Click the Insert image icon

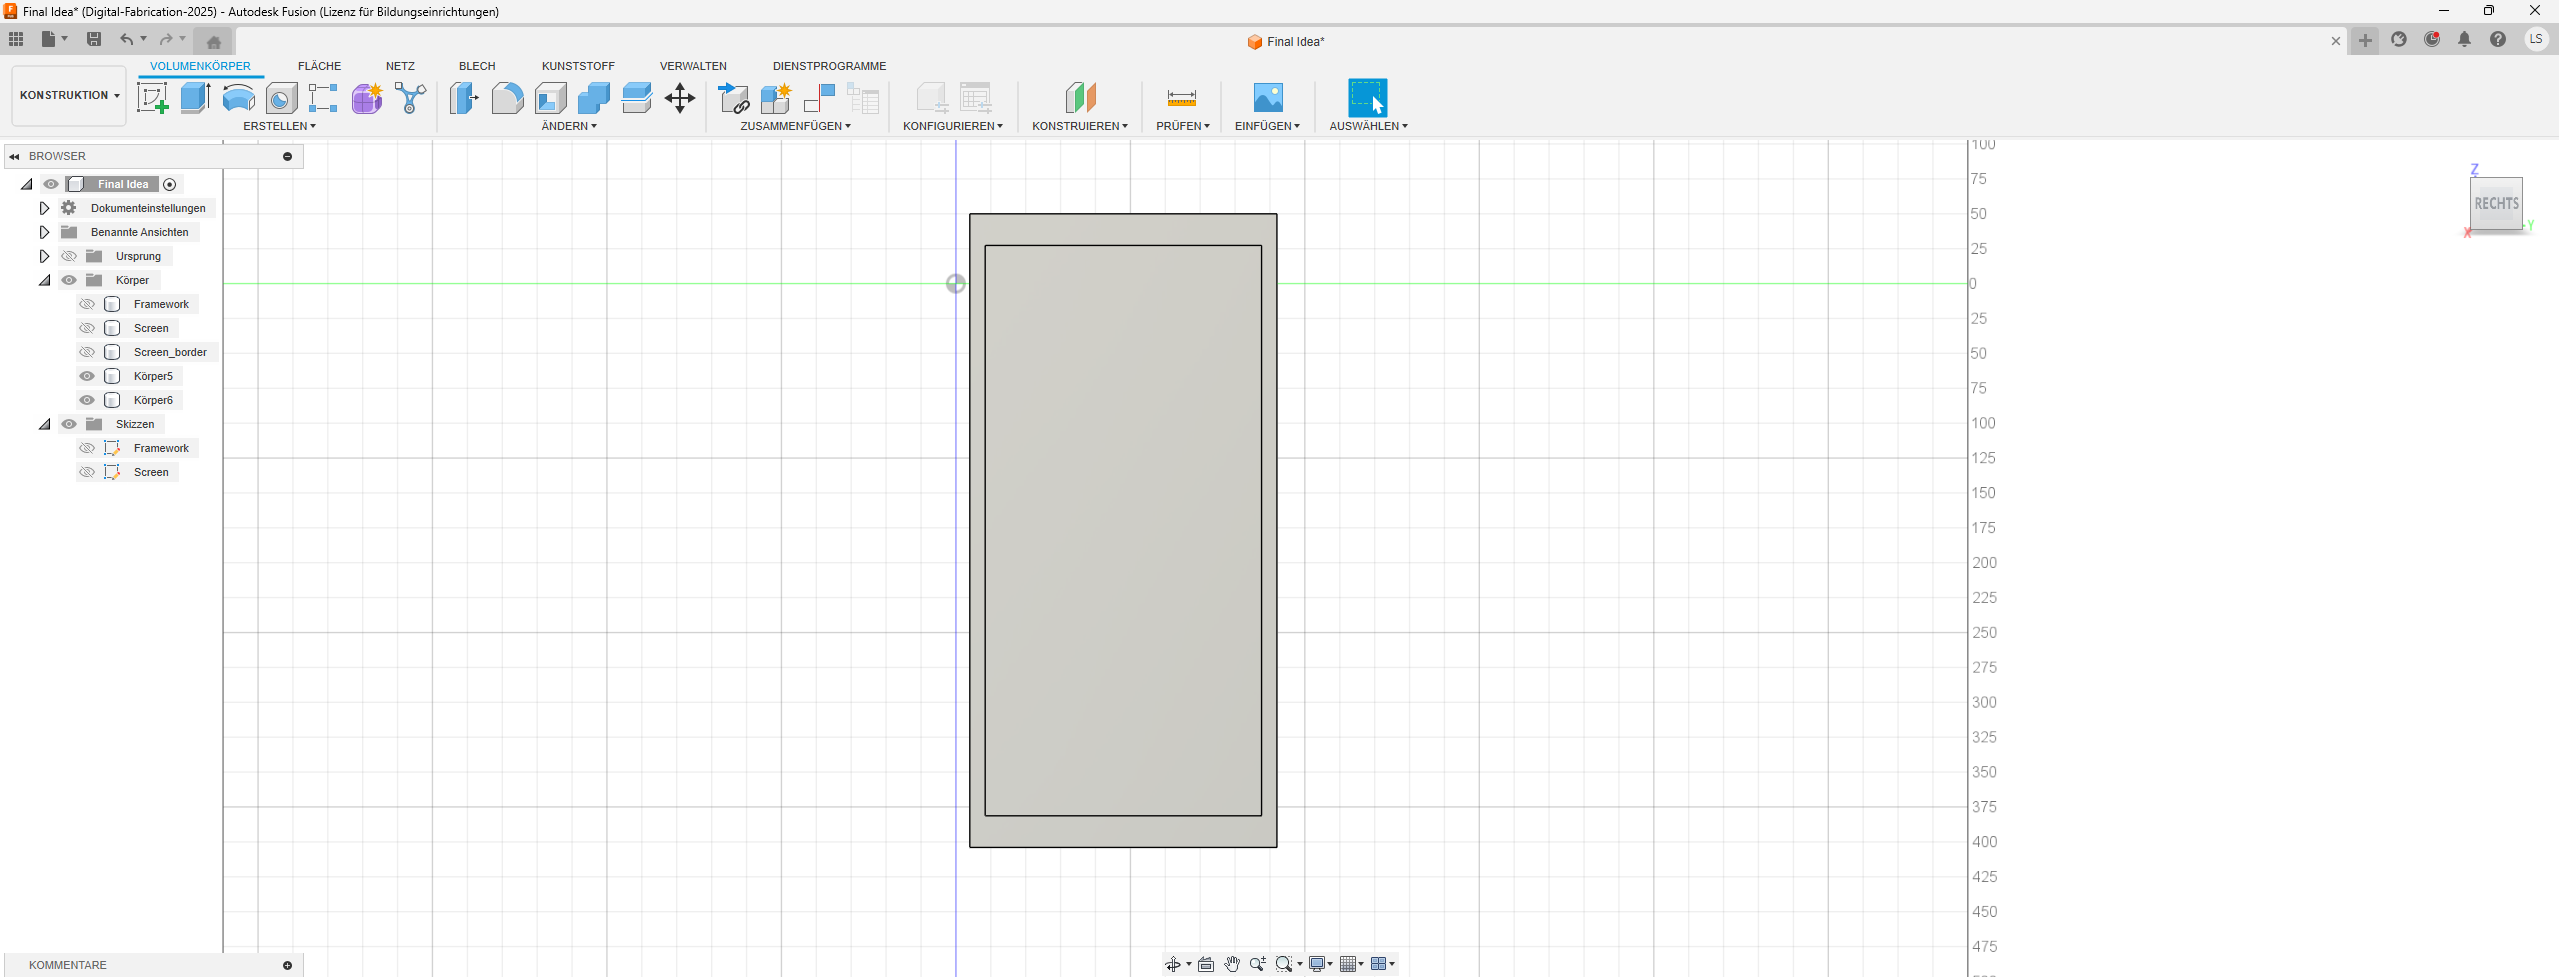click(x=1267, y=98)
